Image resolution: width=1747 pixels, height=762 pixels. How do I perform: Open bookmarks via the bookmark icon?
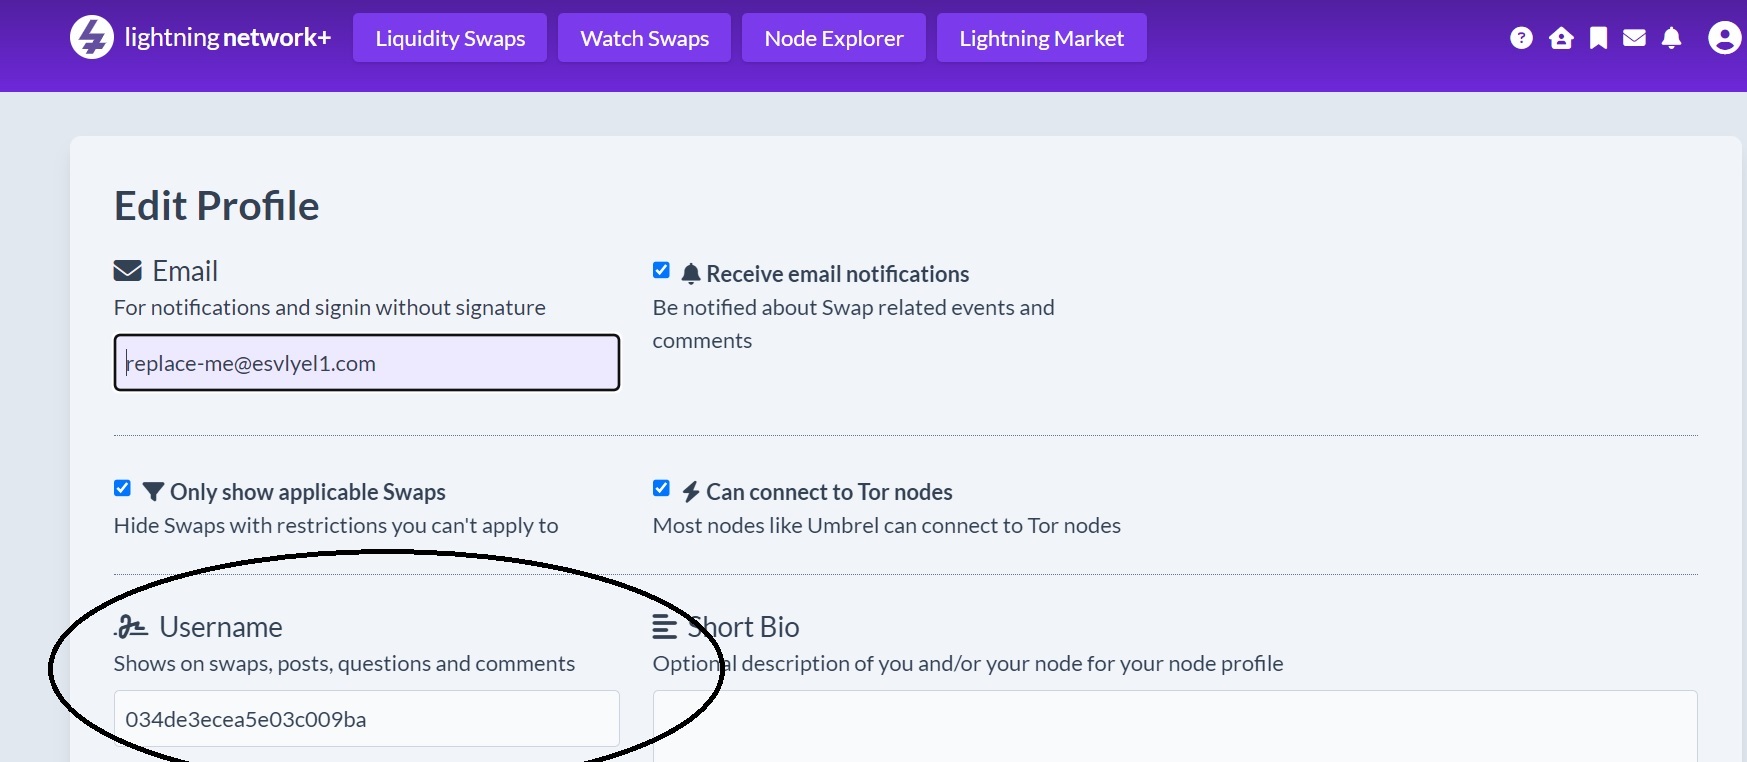pyautogui.click(x=1599, y=38)
